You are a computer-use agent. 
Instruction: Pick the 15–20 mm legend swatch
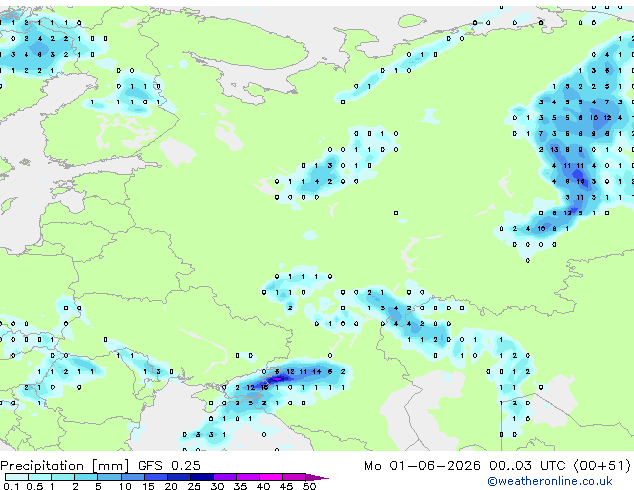click(156, 477)
